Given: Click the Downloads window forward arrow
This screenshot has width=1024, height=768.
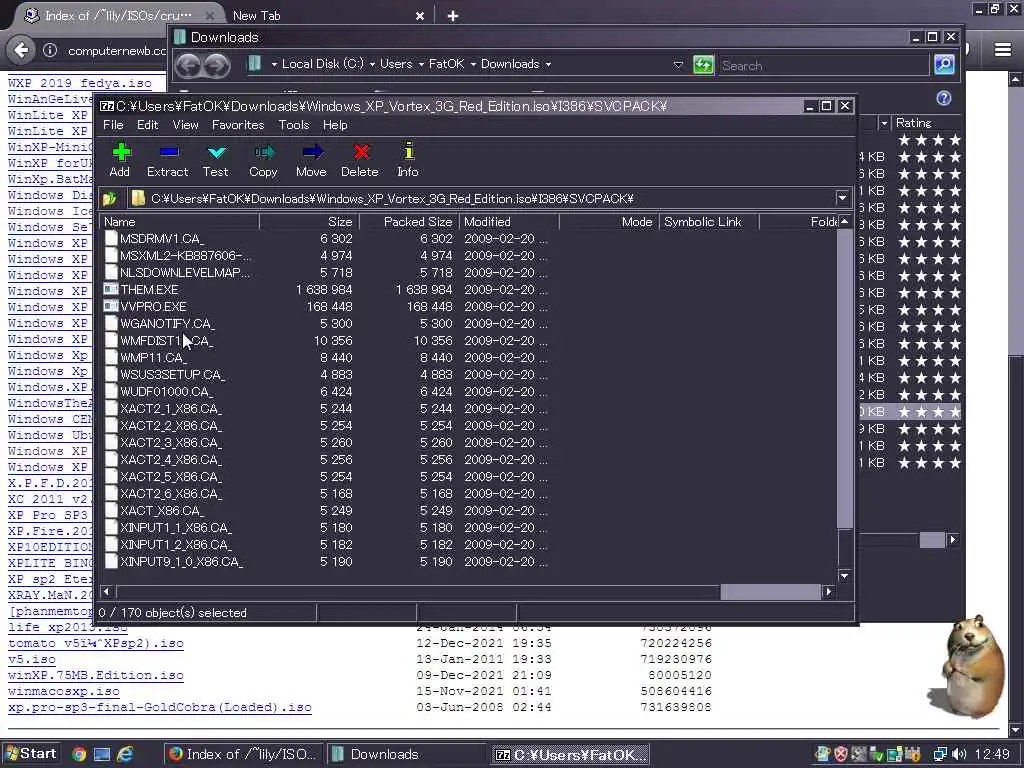Looking at the screenshot, I should click(x=217, y=65).
